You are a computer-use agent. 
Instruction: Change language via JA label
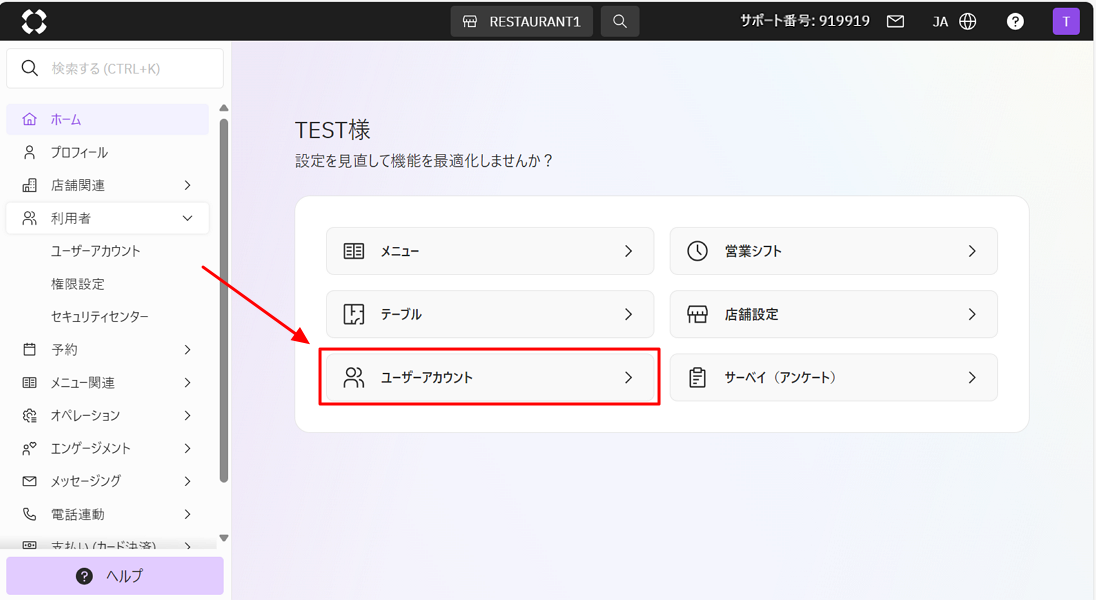click(940, 22)
